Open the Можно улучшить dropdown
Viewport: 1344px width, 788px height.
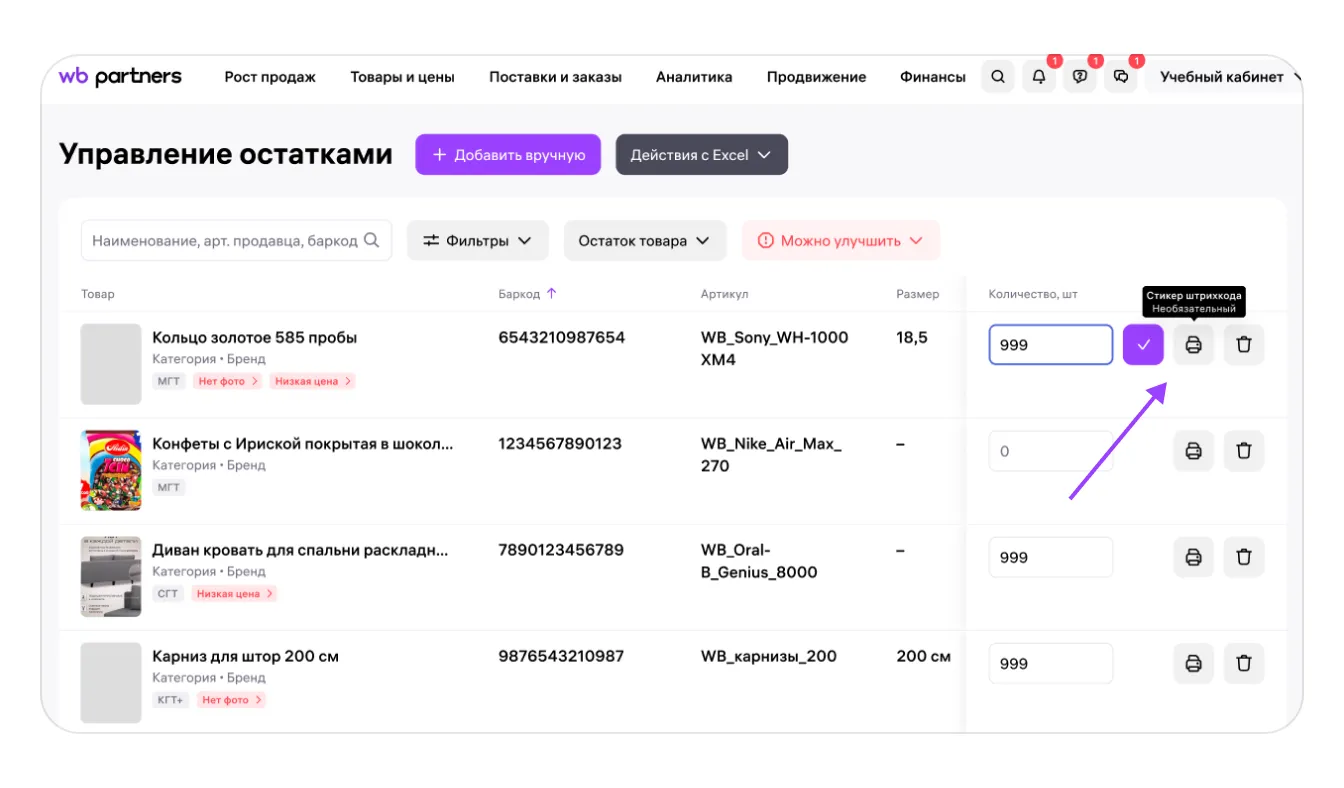tap(840, 241)
